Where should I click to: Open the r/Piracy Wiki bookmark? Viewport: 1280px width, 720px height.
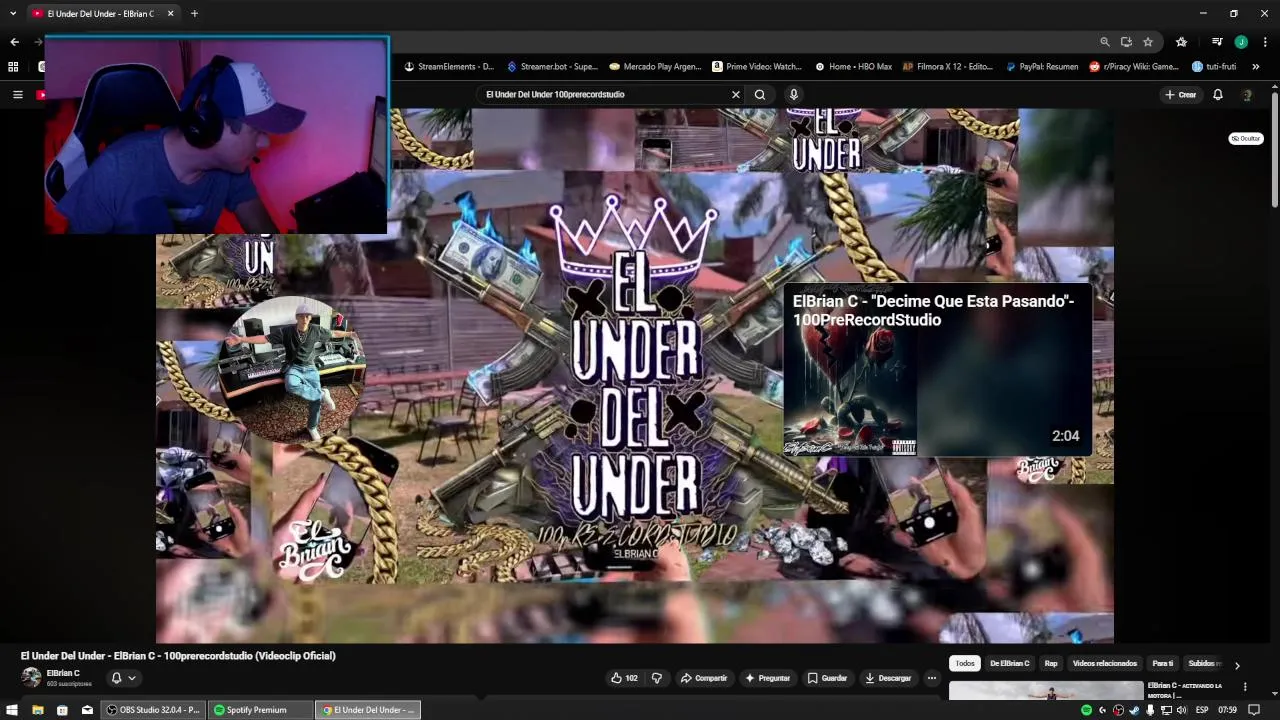coord(1134,67)
